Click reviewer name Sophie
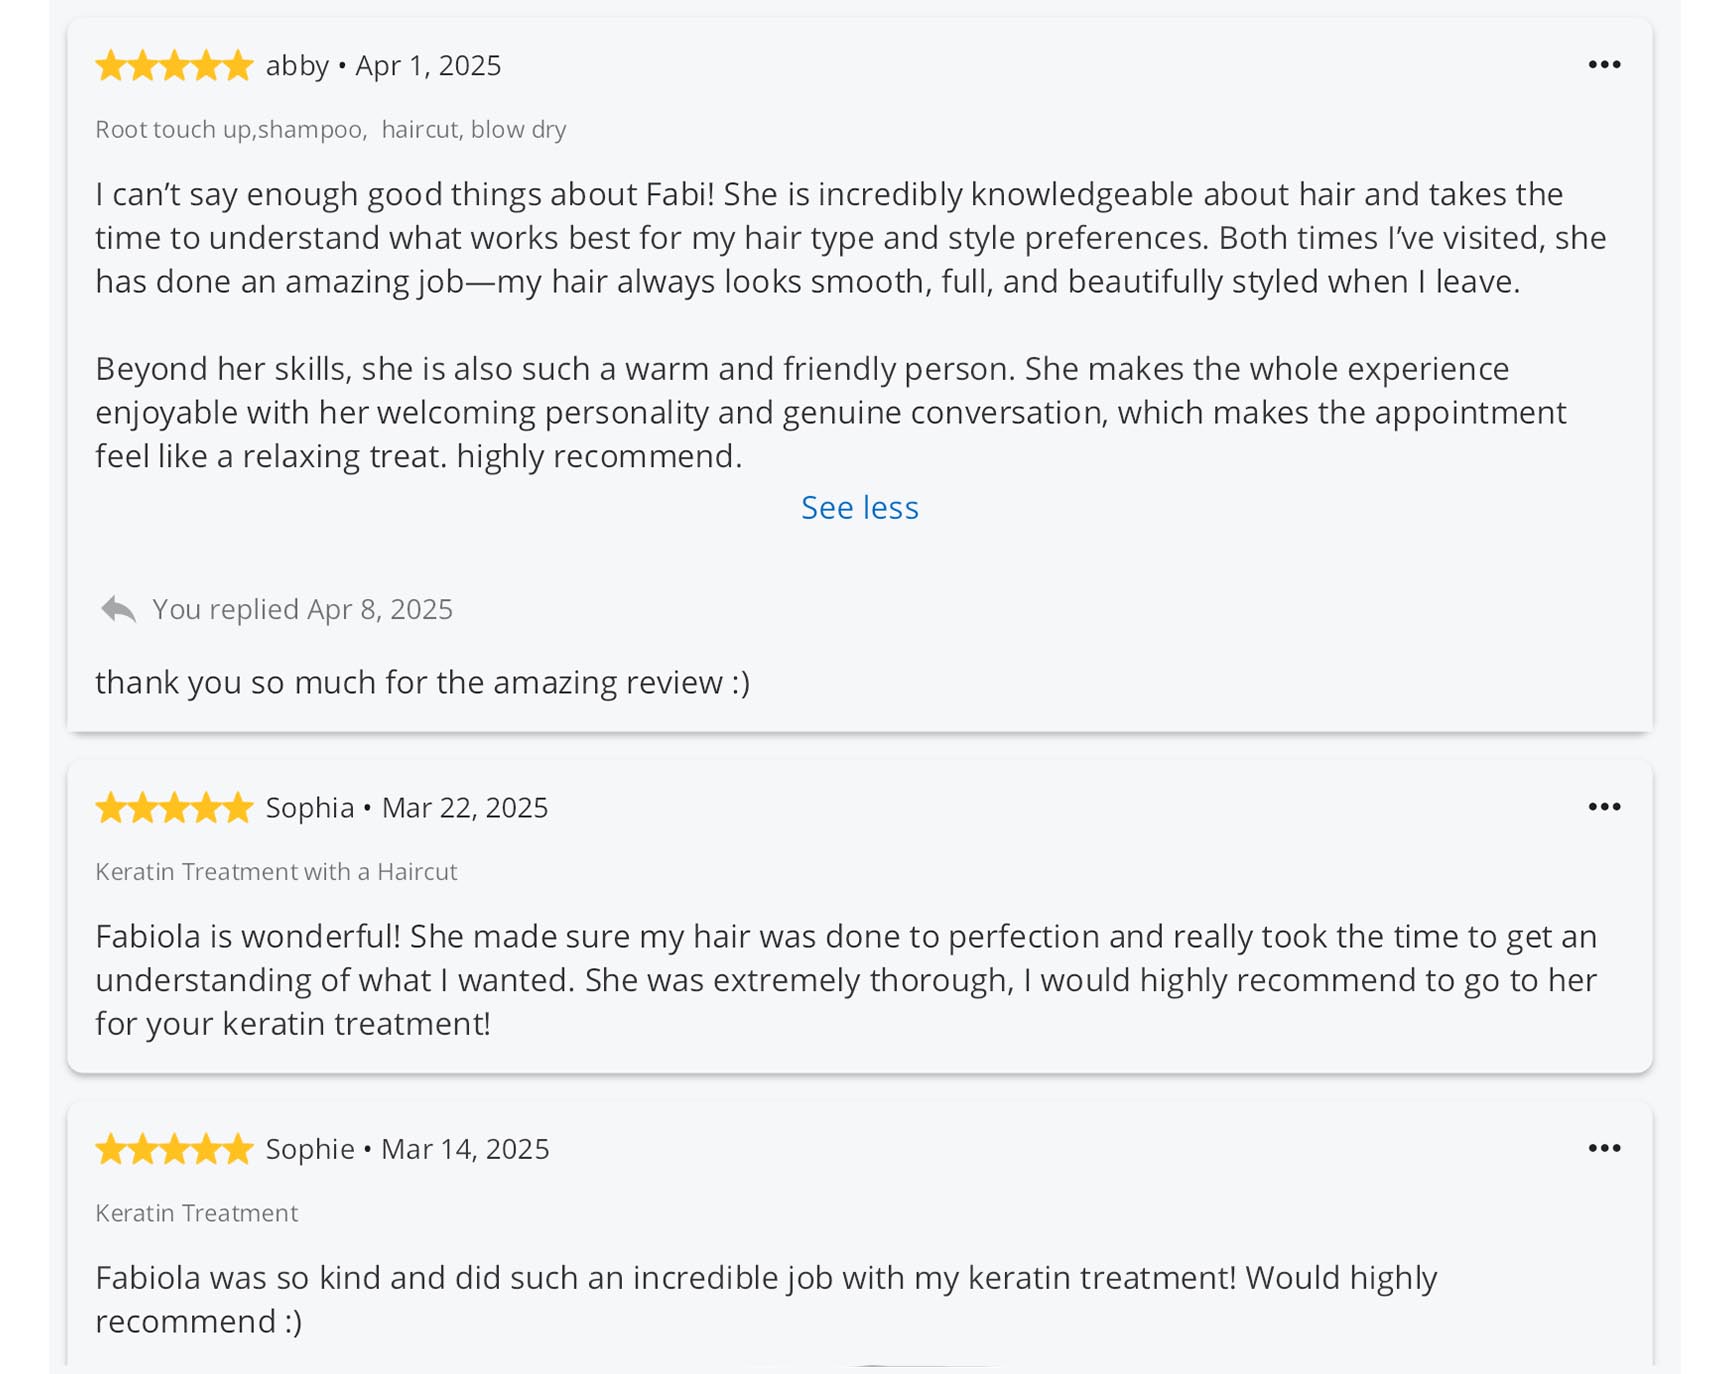The image size is (1718, 1374). point(310,1150)
